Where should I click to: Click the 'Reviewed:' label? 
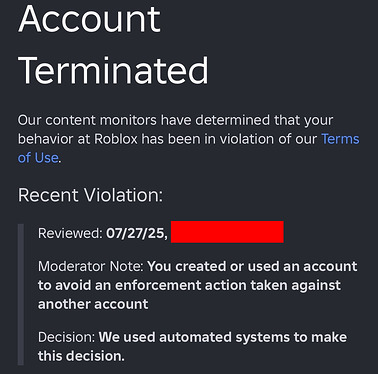(70, 233)
